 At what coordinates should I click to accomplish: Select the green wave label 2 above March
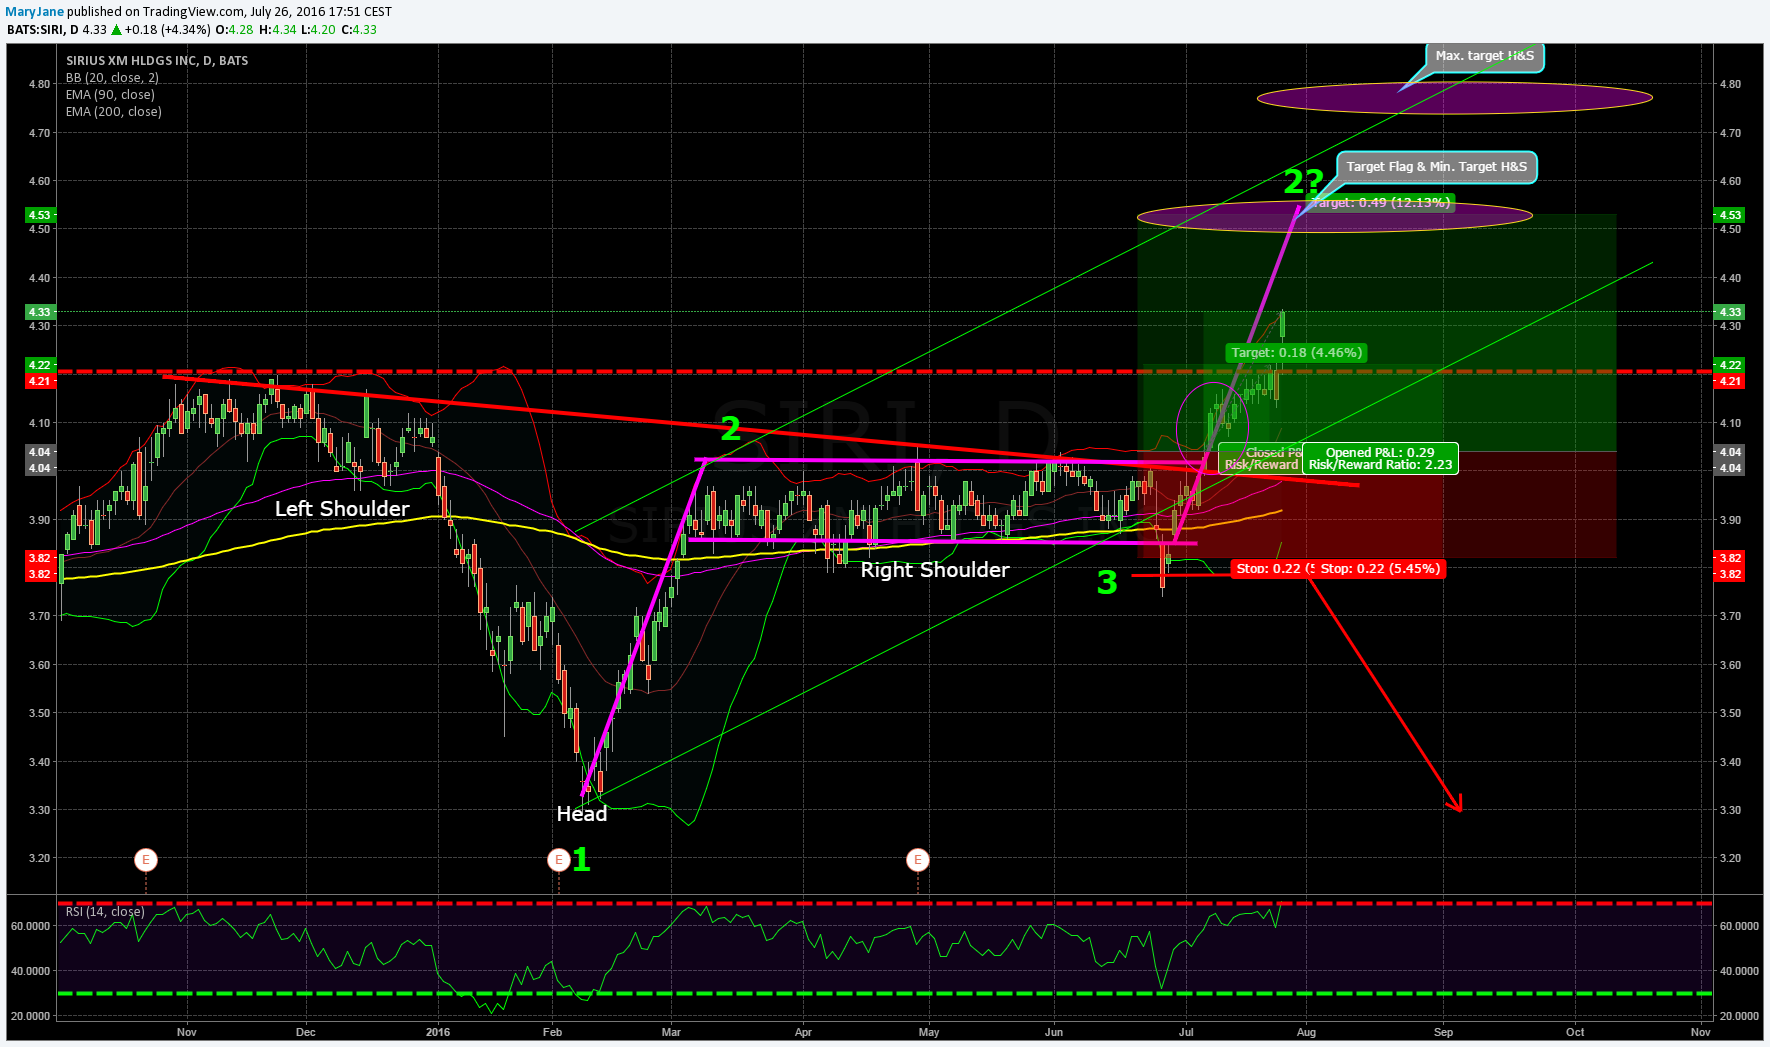[731, 429]
